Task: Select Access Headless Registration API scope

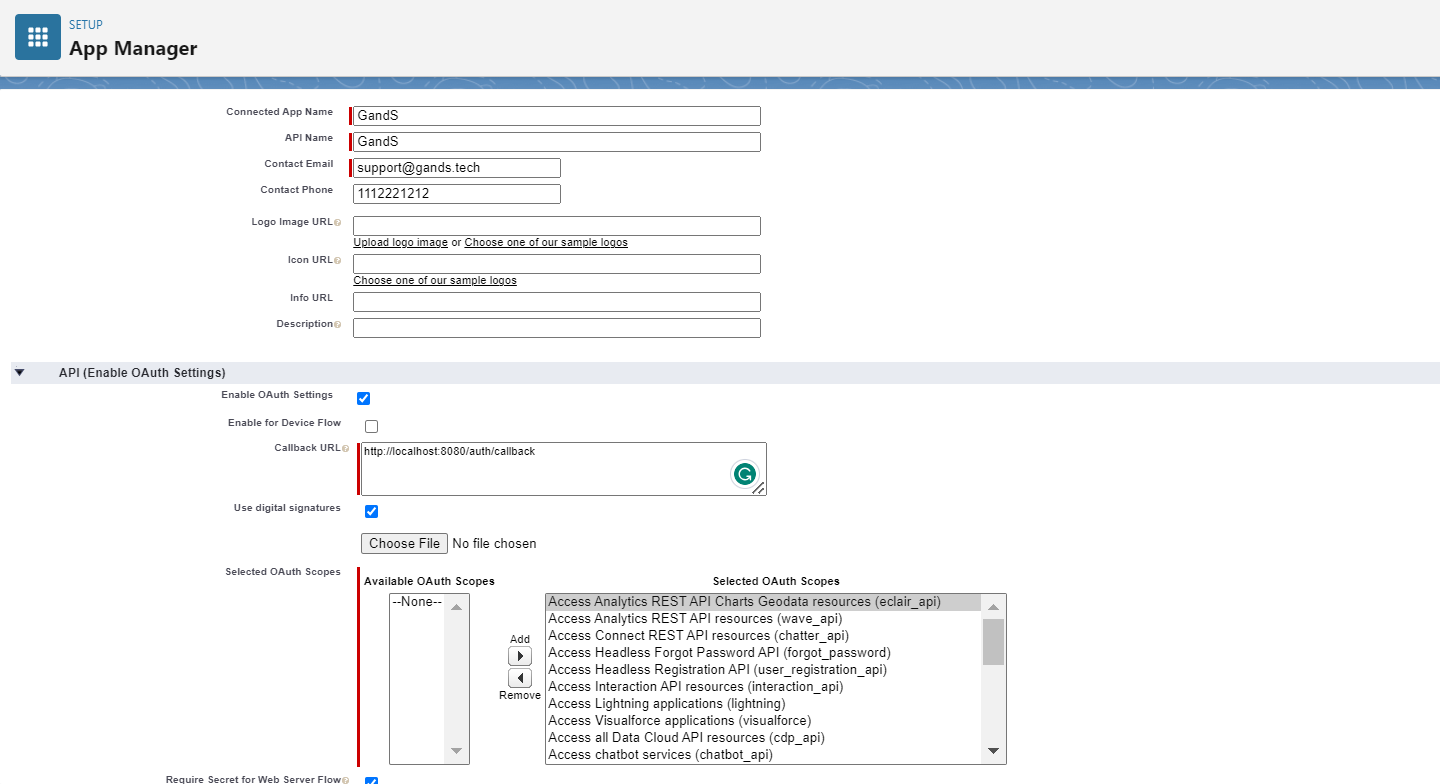Action: [x=764, y=670]
